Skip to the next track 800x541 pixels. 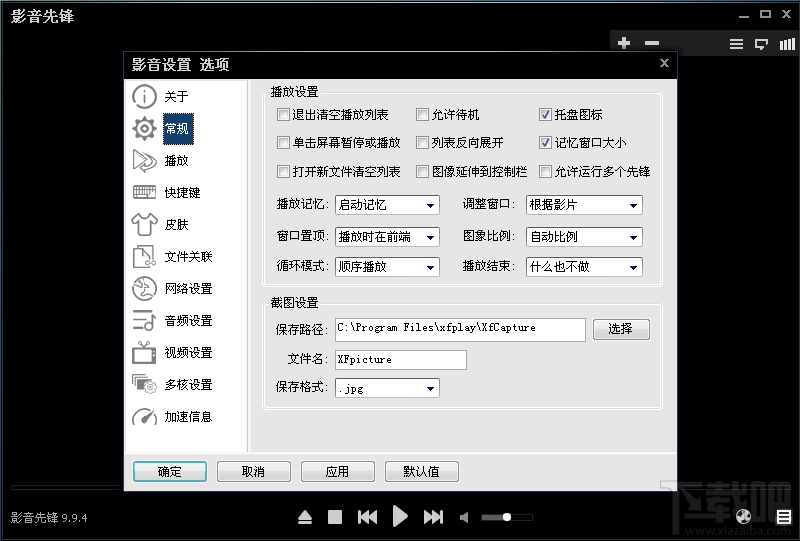point(433,517)
